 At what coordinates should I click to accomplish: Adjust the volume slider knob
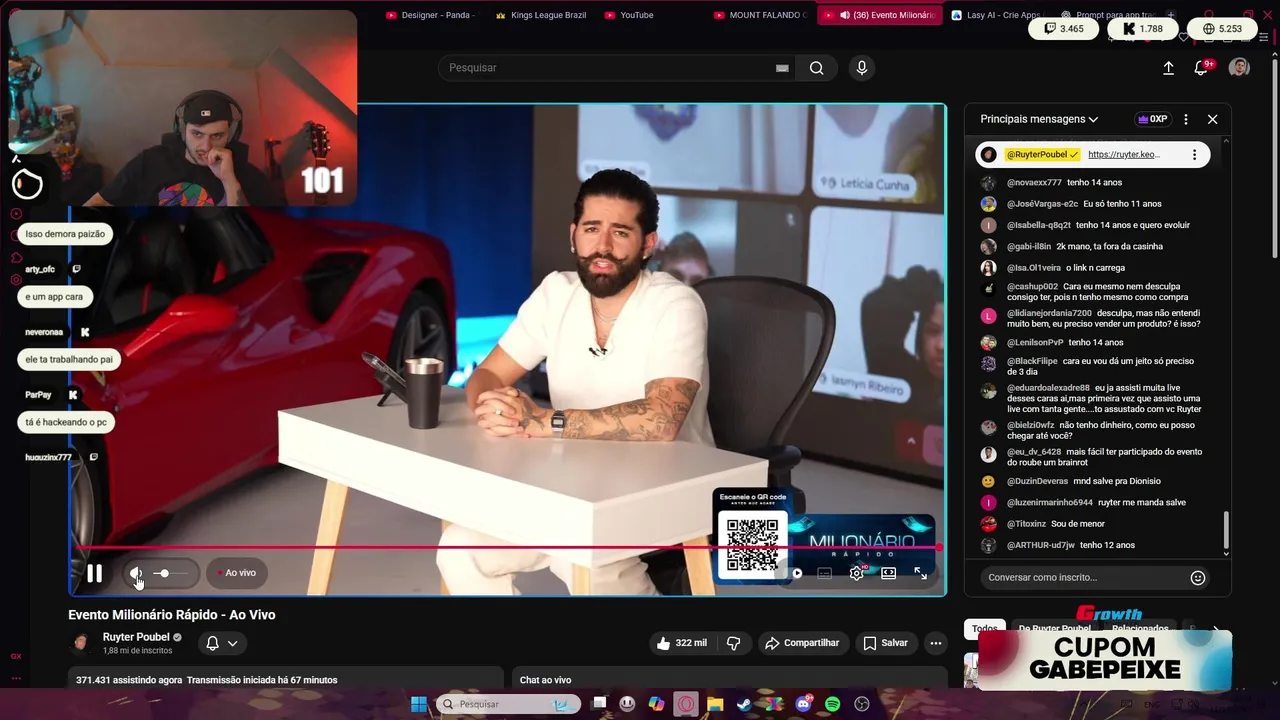point(164,573)
